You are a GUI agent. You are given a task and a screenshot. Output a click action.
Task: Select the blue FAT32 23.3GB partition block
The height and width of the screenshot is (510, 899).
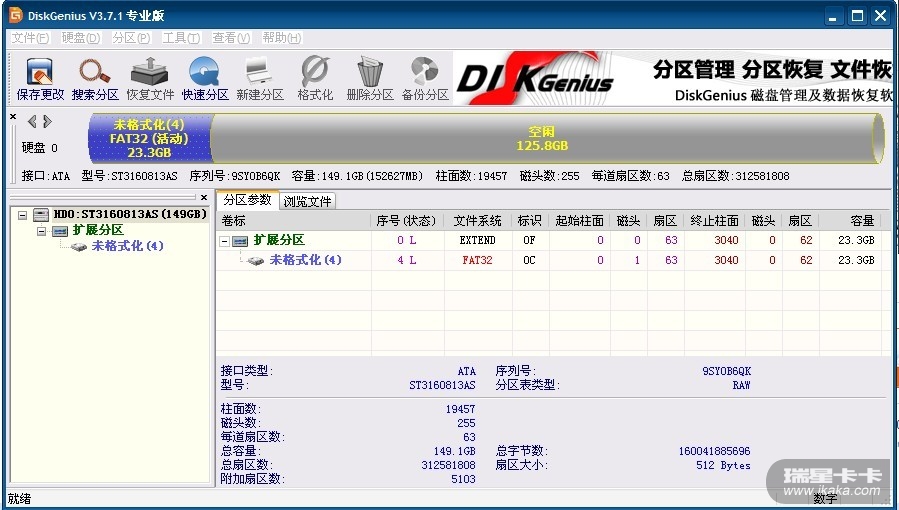point(150,138)
